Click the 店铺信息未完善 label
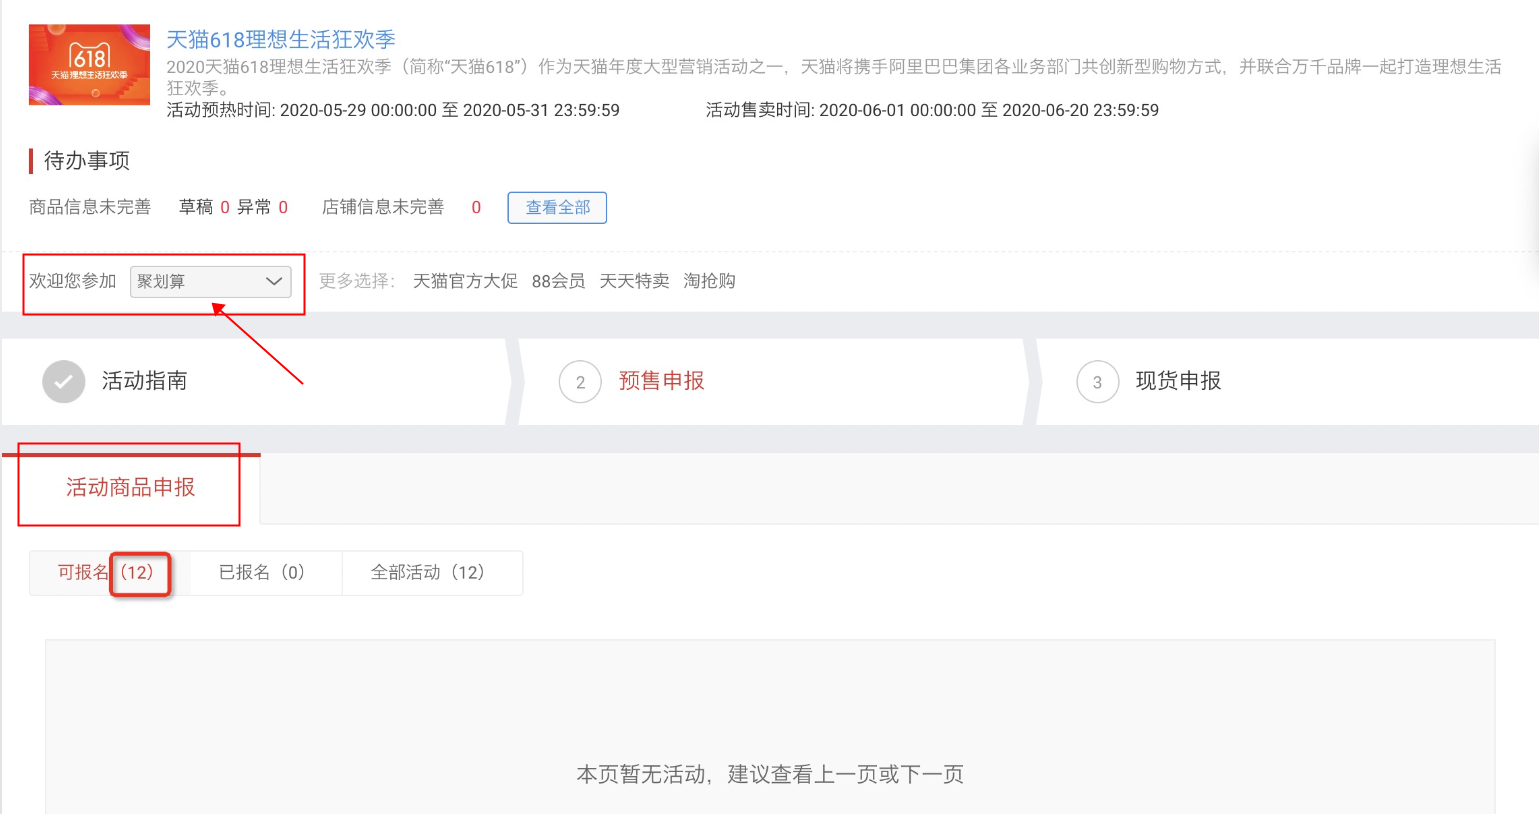 383,207
